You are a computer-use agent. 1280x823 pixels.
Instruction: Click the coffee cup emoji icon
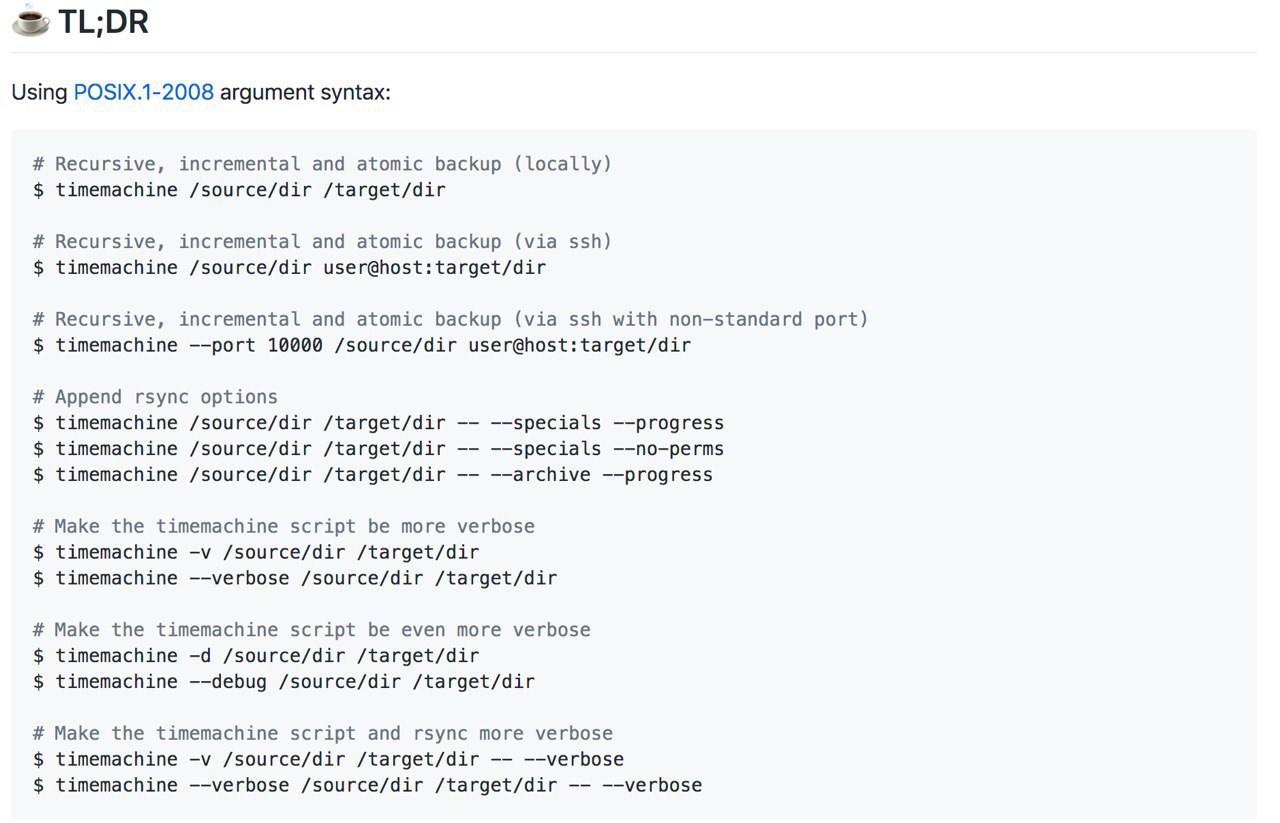(30, 20)
